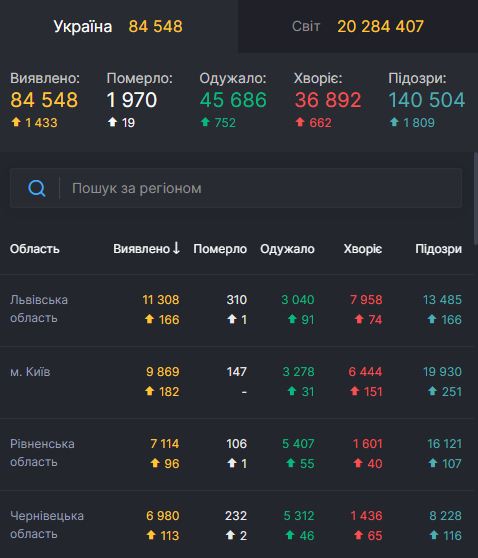478x558 pixels.
Task: Select the Львівська область row
Action: [236, 310]
